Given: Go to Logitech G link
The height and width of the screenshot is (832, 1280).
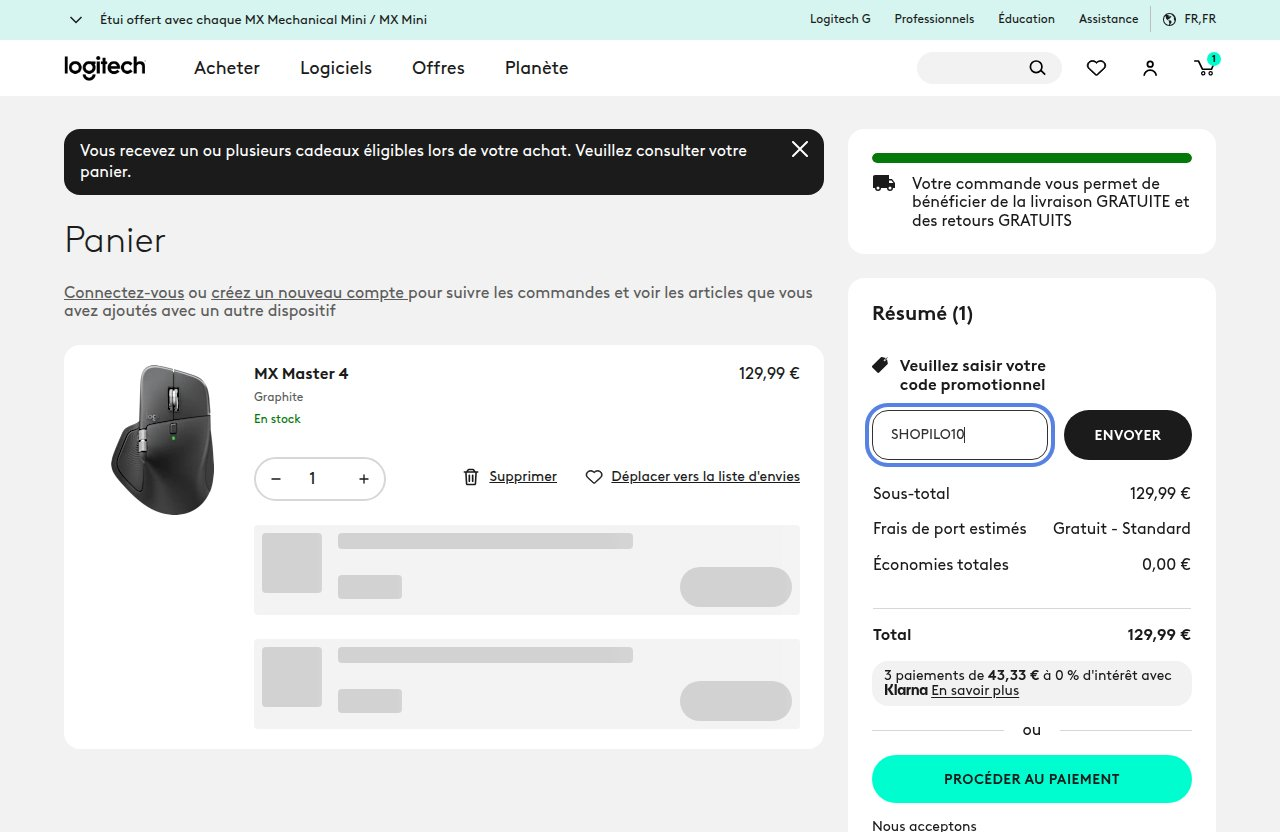Looking at the screenshot, I should (840, 19).
